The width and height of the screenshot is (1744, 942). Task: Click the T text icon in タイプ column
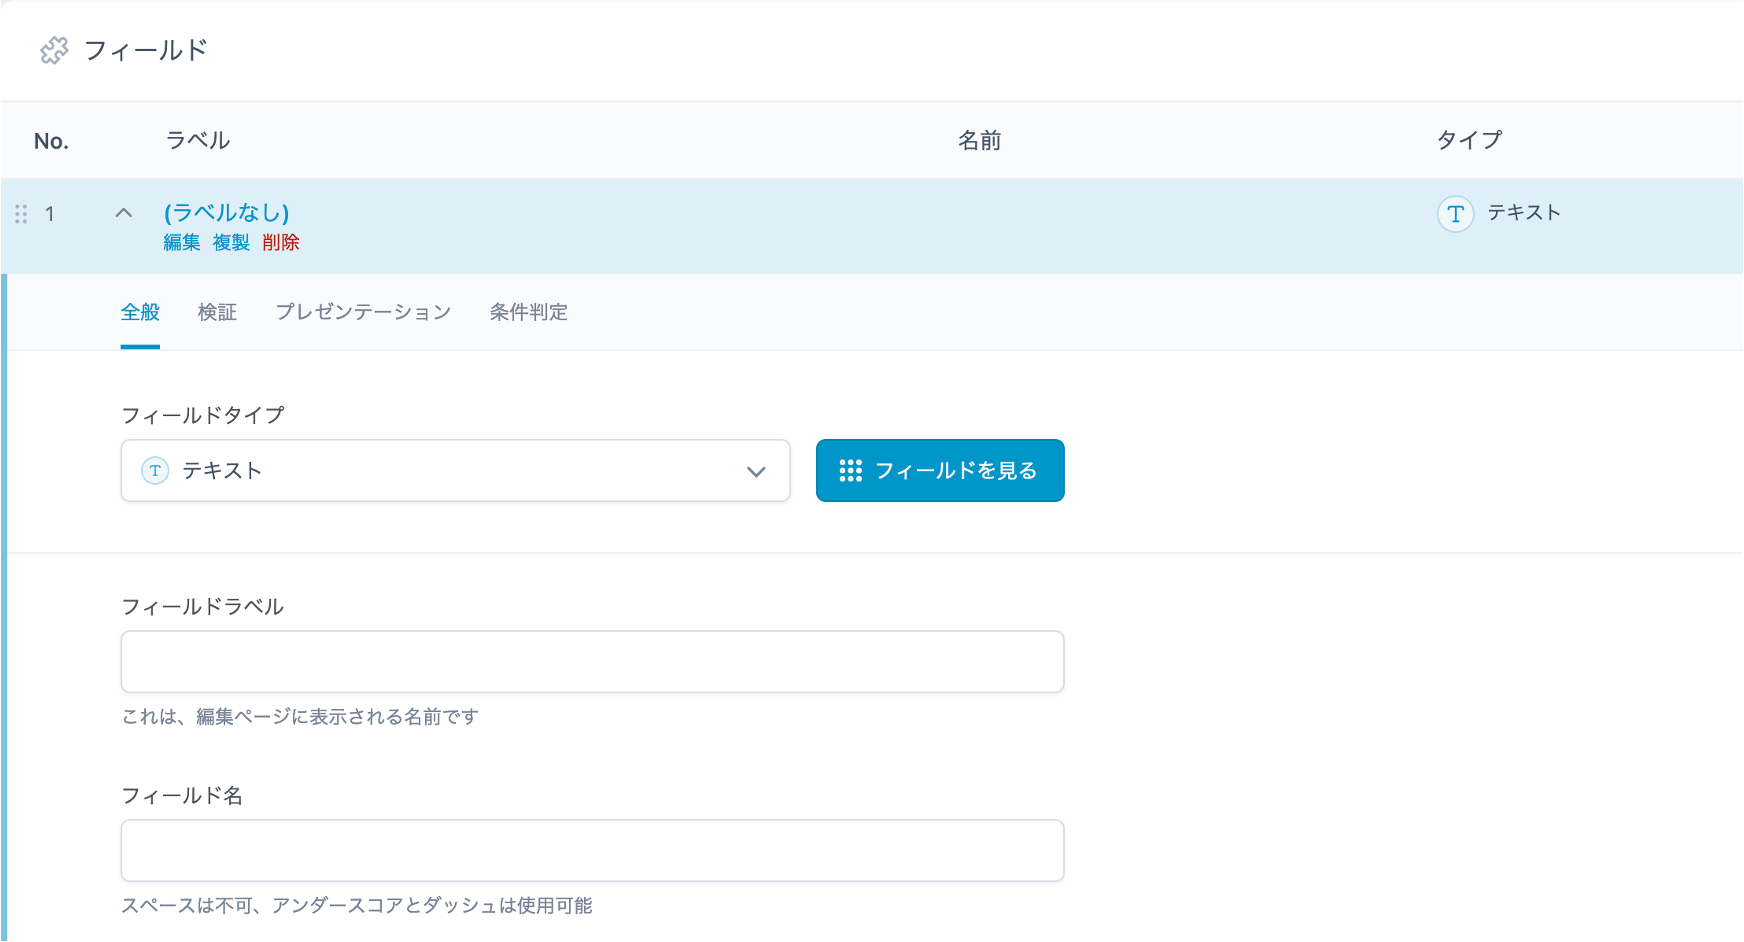coord(1455,213)
